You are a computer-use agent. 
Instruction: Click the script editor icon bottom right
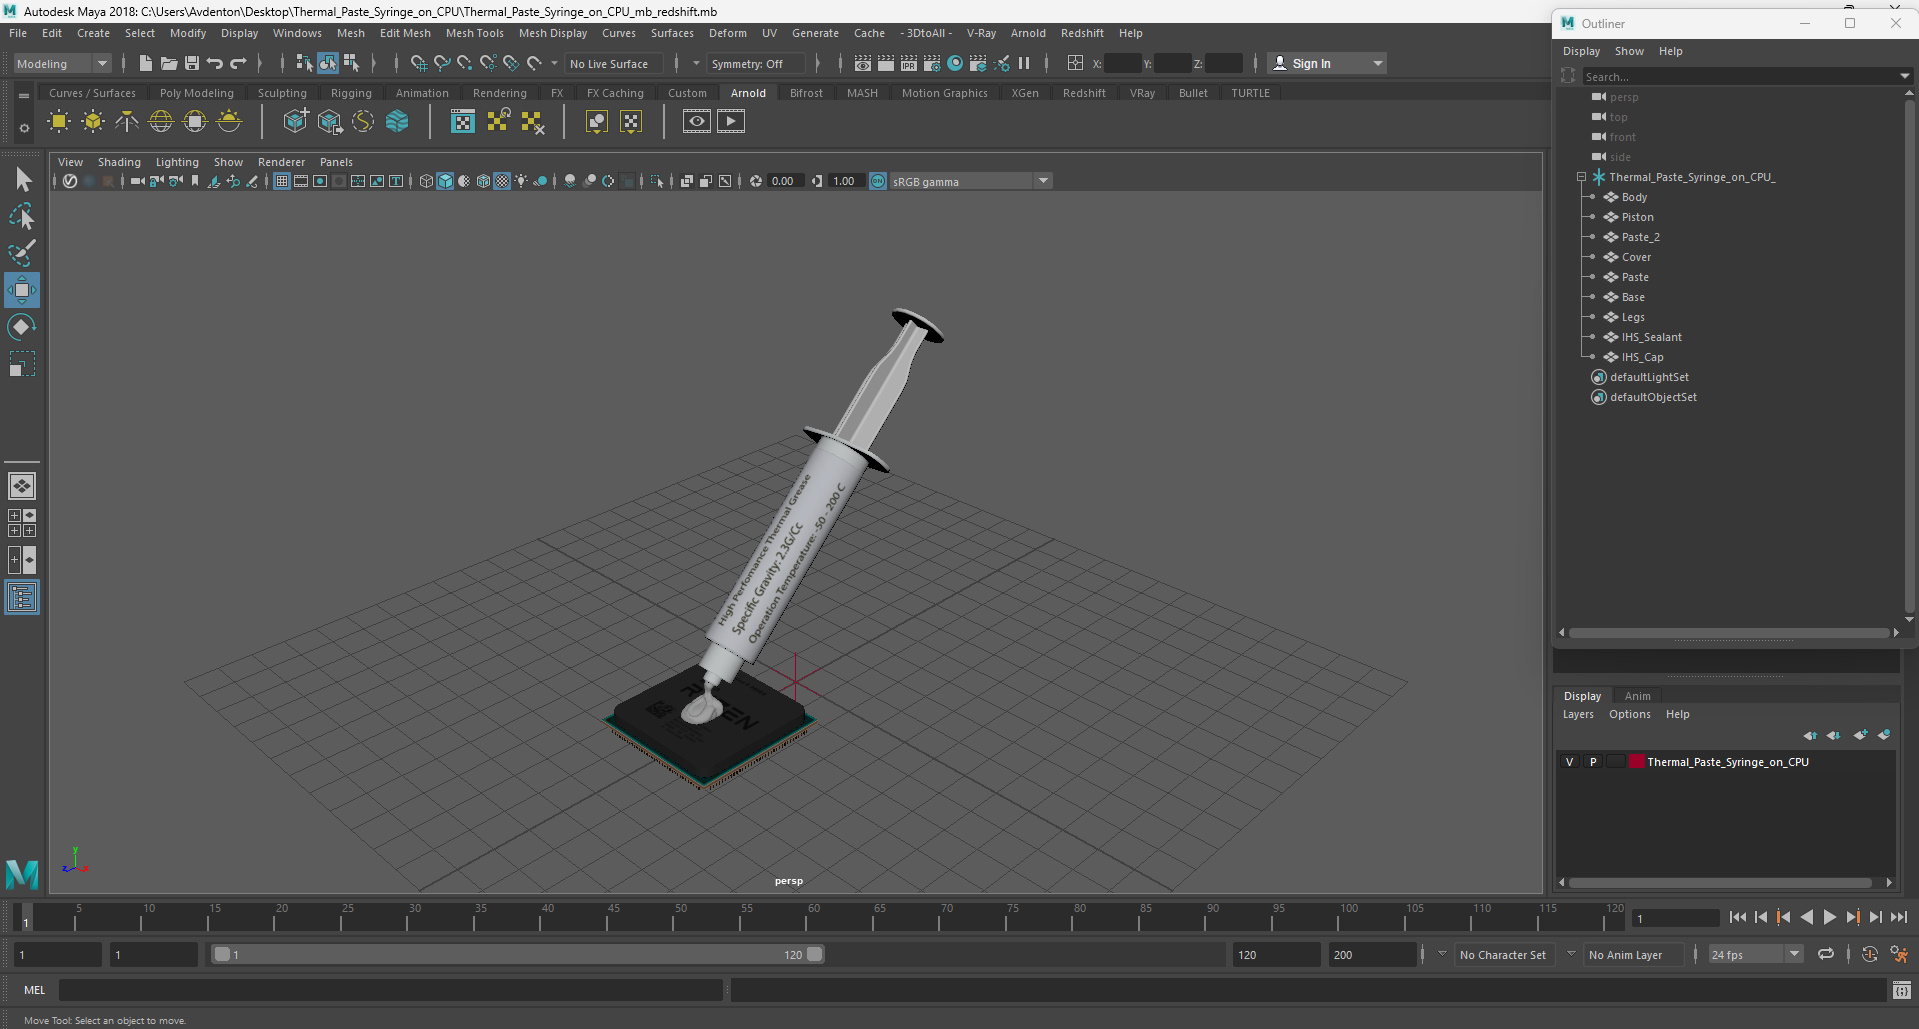point(1902,990)
